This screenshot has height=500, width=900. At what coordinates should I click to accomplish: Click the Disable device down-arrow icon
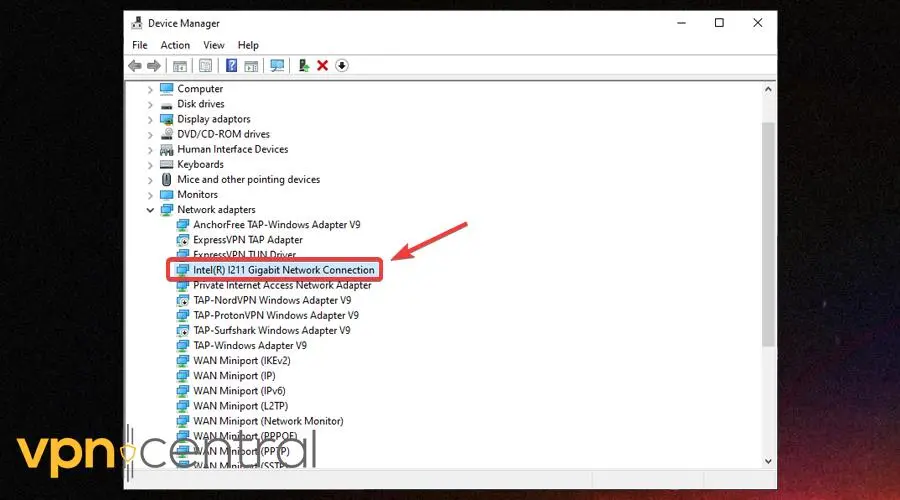point(342,65)
